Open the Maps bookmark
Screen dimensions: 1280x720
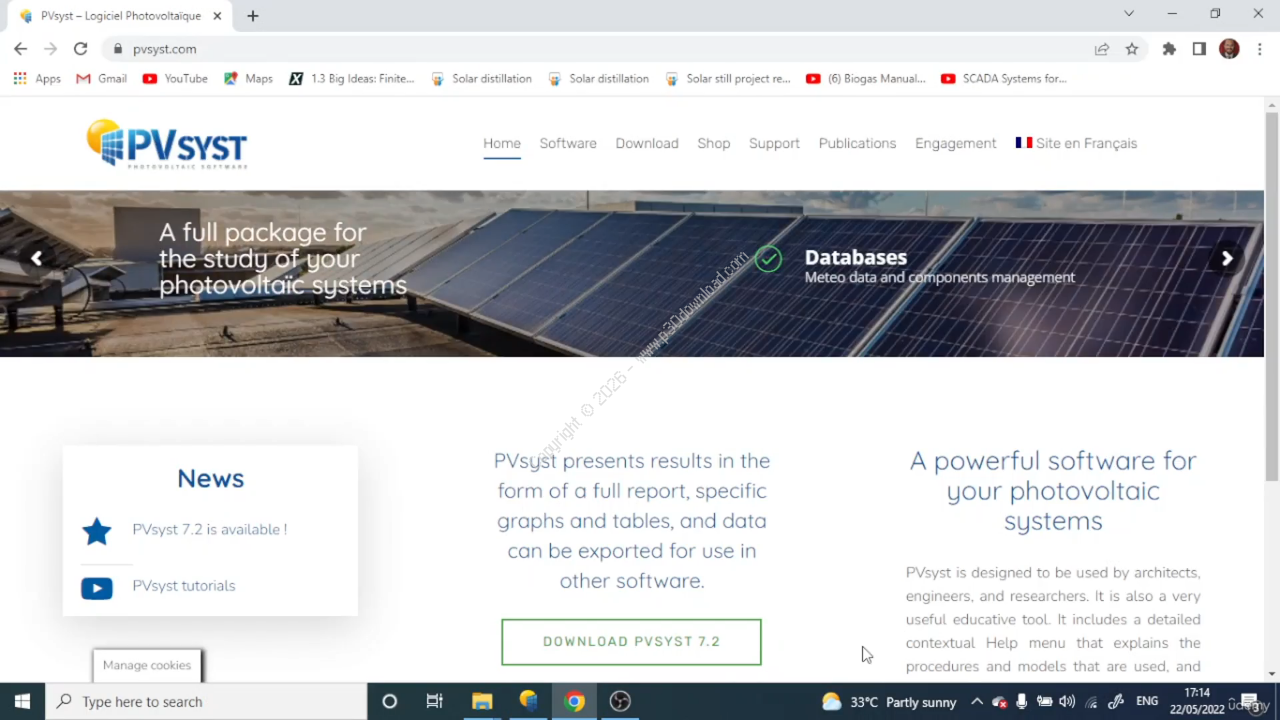click(248, 79)
